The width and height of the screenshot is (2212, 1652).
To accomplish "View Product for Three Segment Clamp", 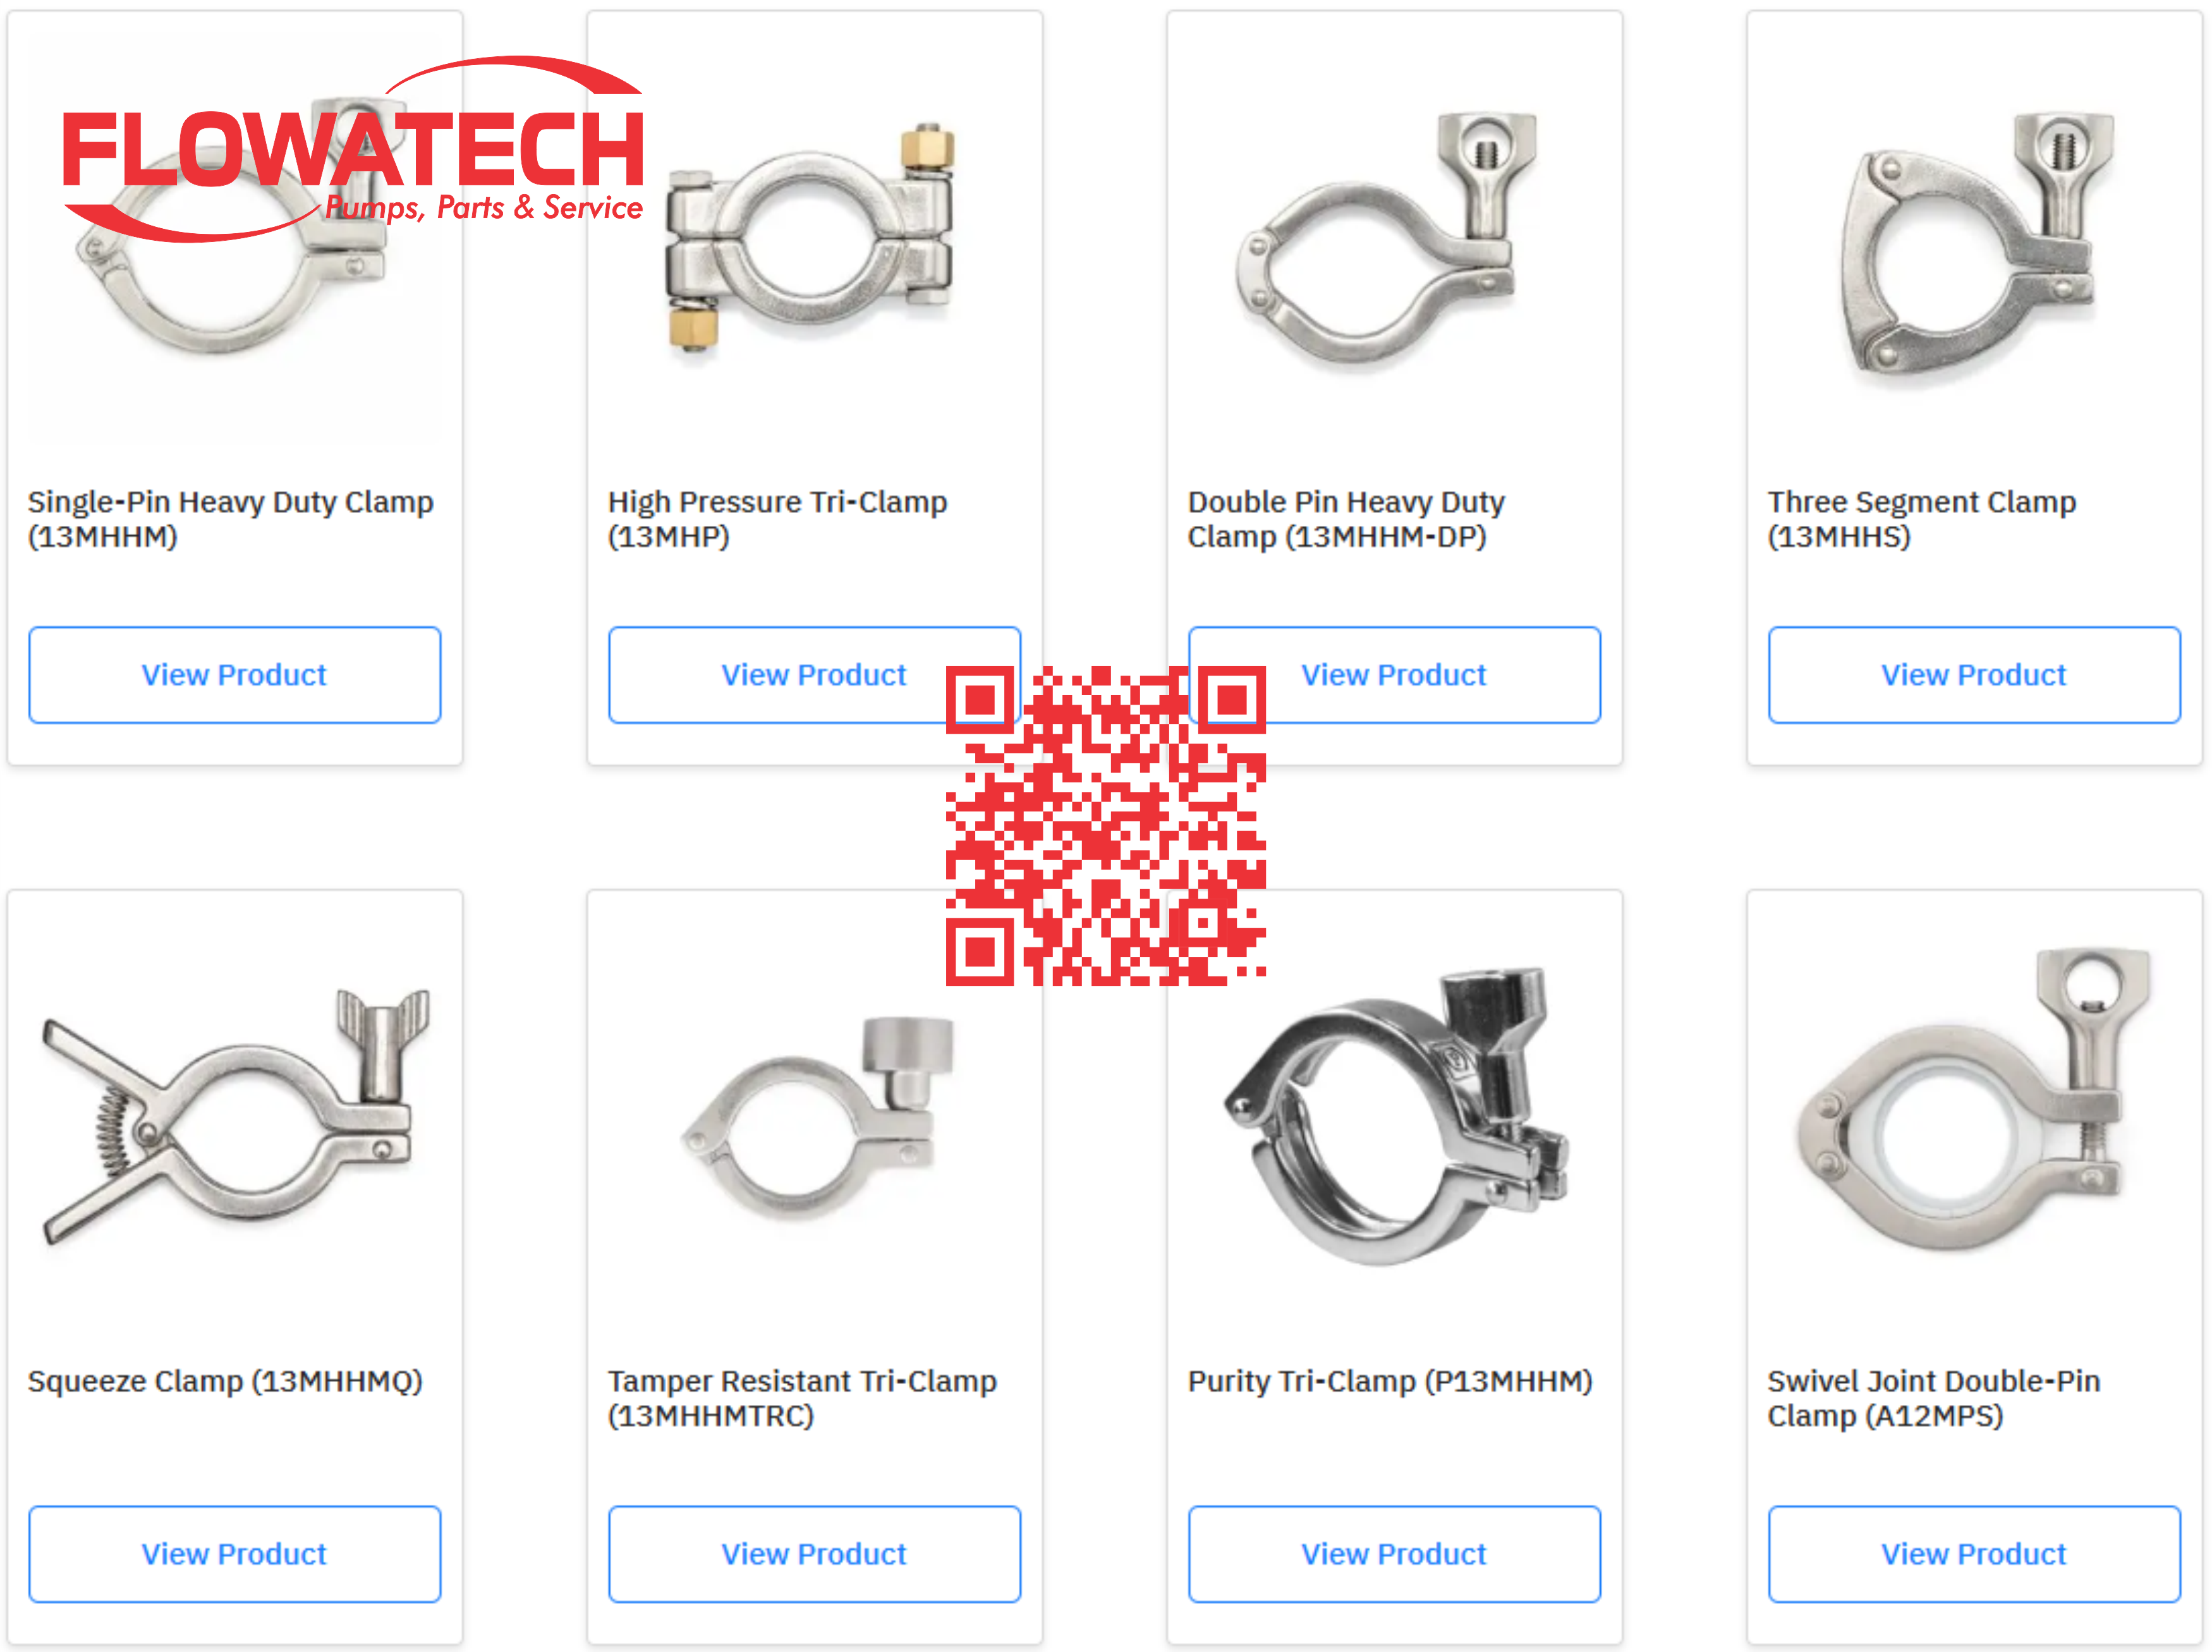I will [x=1974, y=675].
